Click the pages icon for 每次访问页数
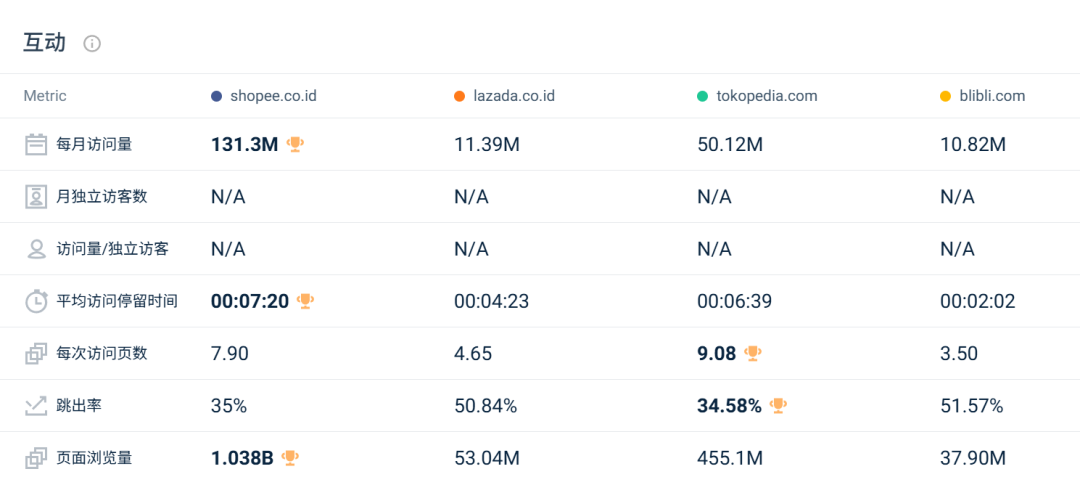Image resolution: width=1080 pixels, height=477 pixels. coord(36,353)
